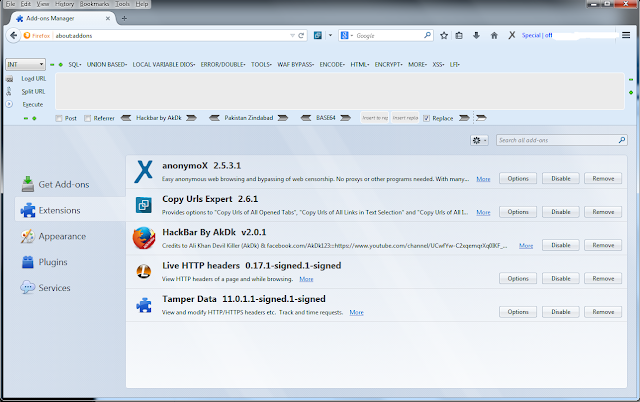Open the URL bar history dropdown arrow

point(292,36)
